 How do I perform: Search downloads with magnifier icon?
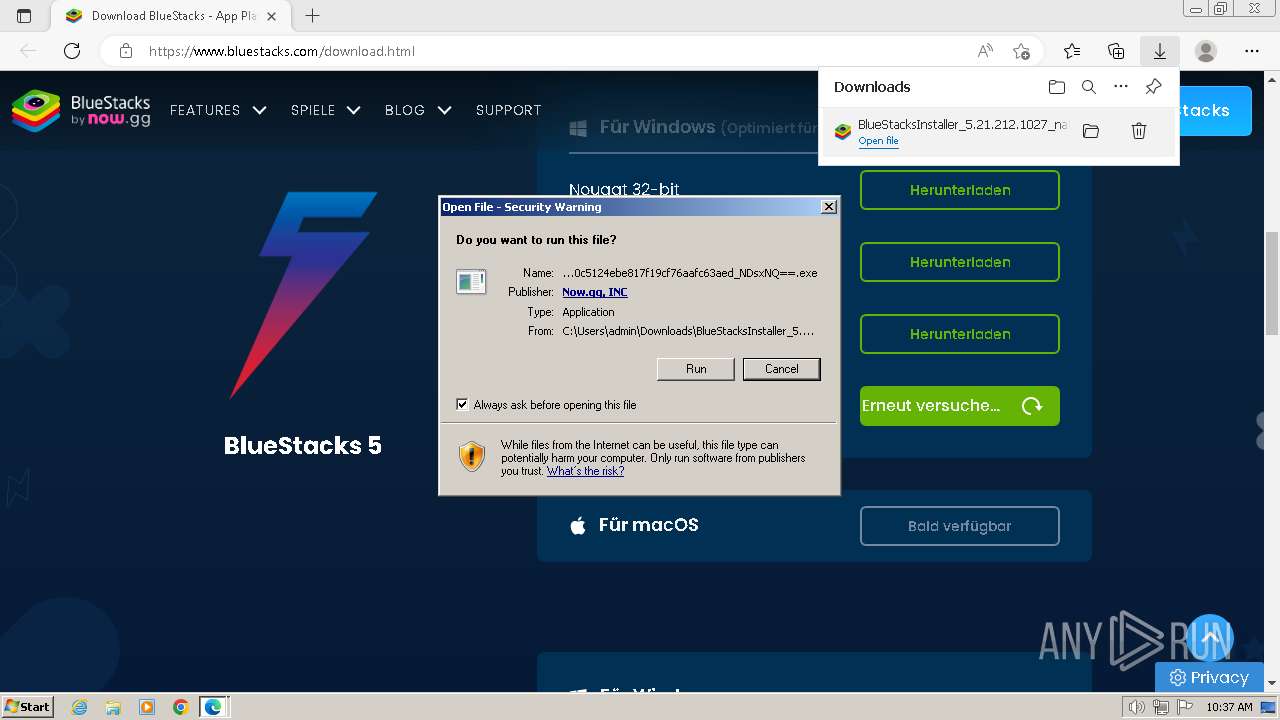(1089, 87)
